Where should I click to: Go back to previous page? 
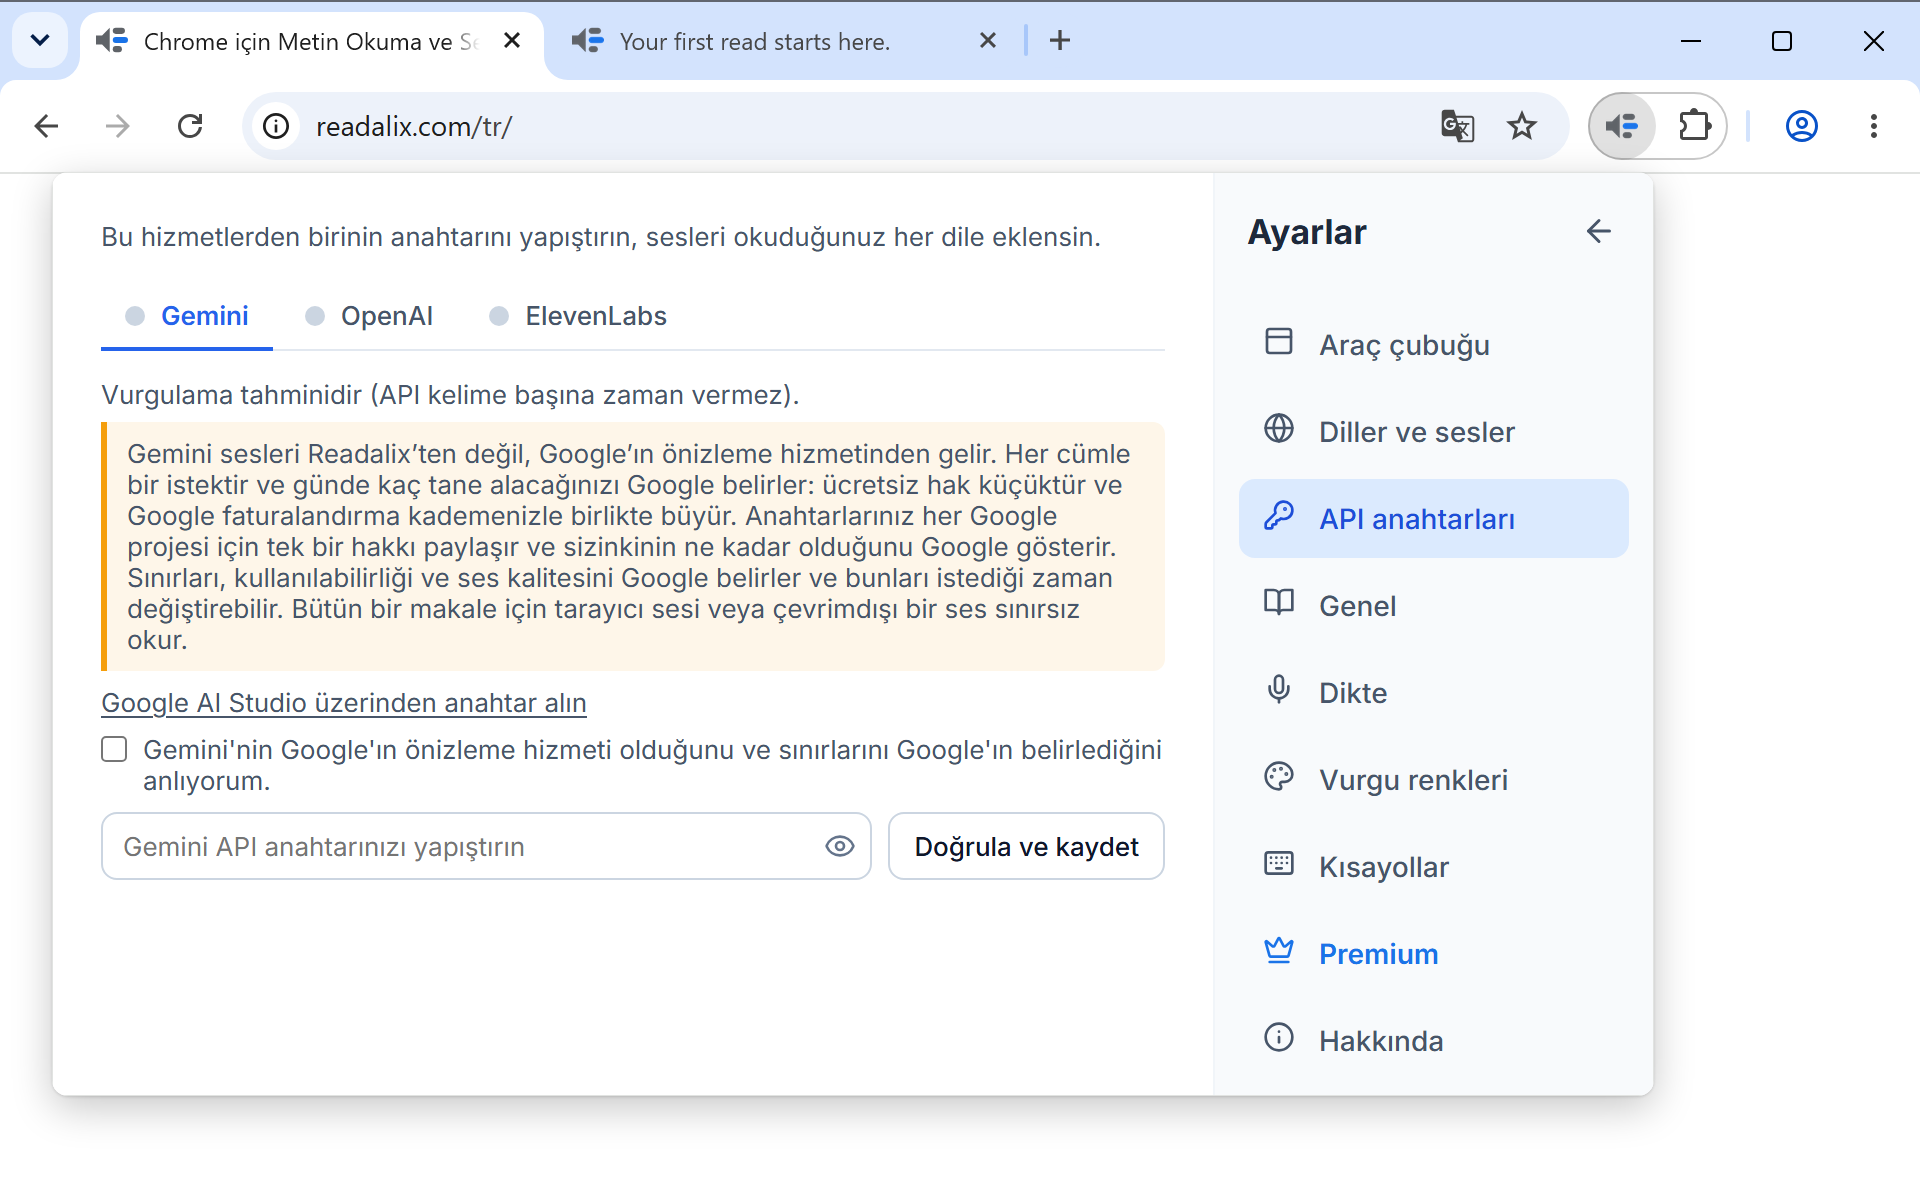coord(46,127)
